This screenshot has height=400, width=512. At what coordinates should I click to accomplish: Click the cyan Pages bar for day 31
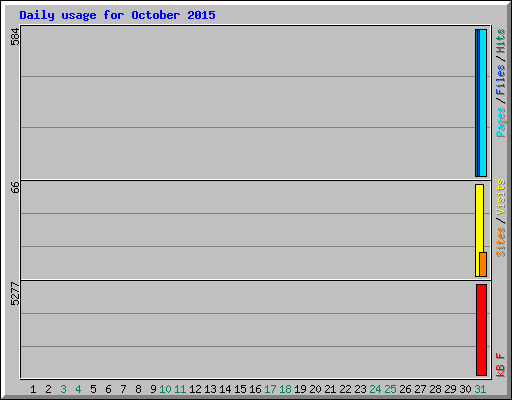[483, 103]
